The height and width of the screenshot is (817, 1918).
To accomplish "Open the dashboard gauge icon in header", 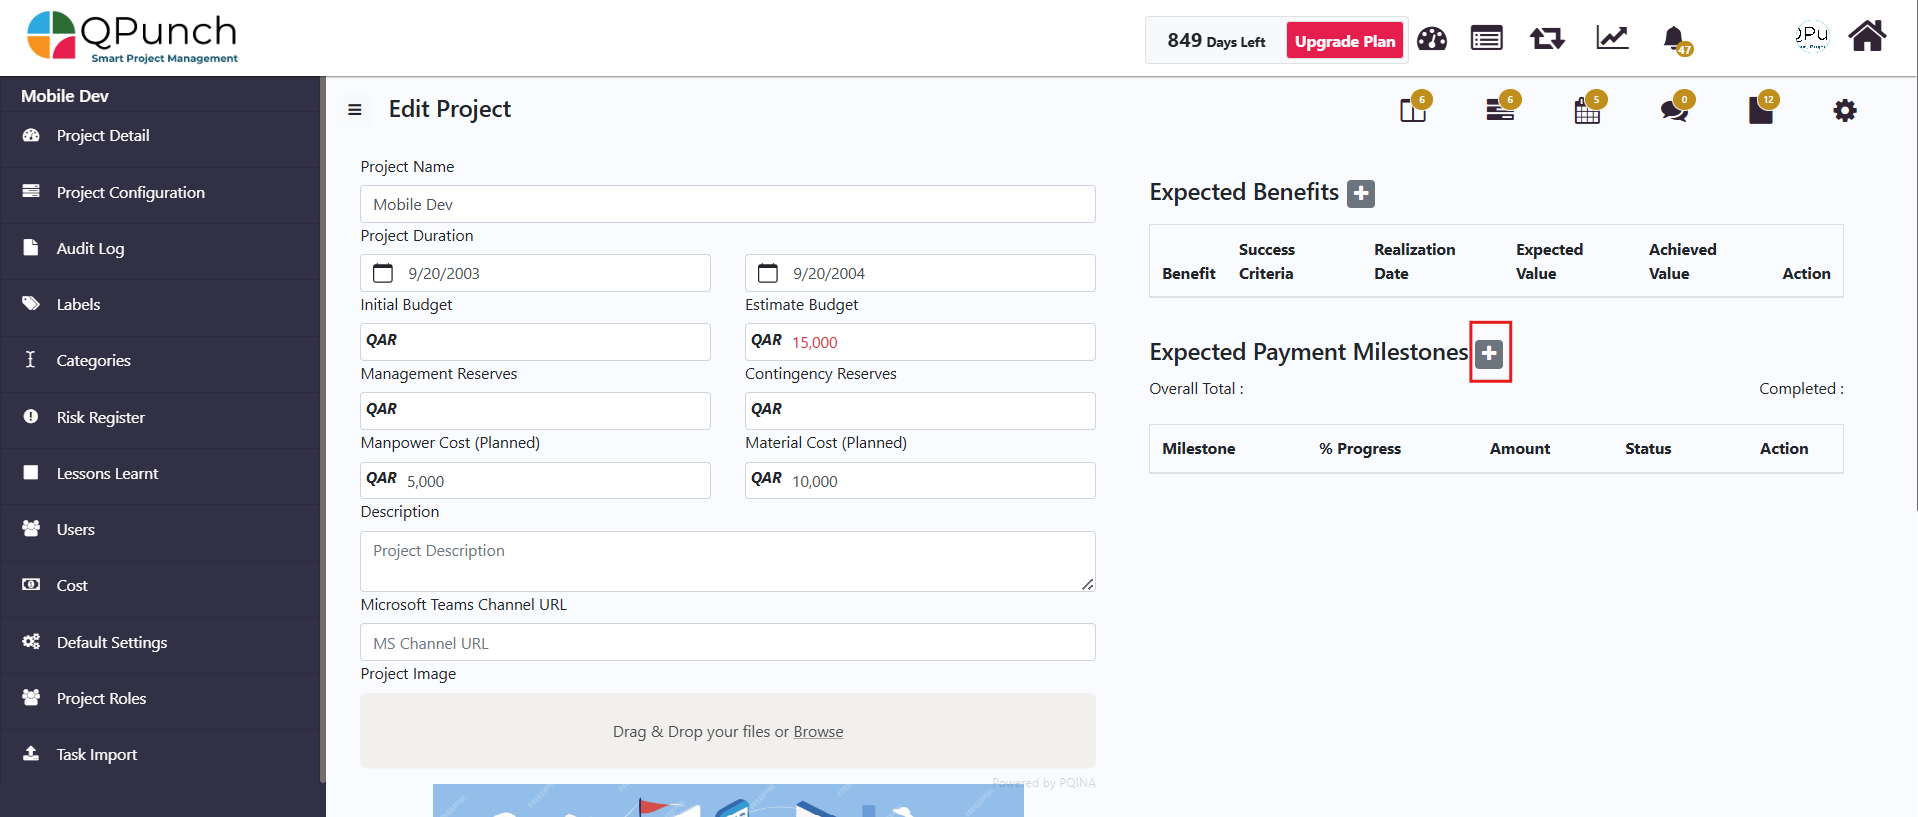I will point(1431,39).
